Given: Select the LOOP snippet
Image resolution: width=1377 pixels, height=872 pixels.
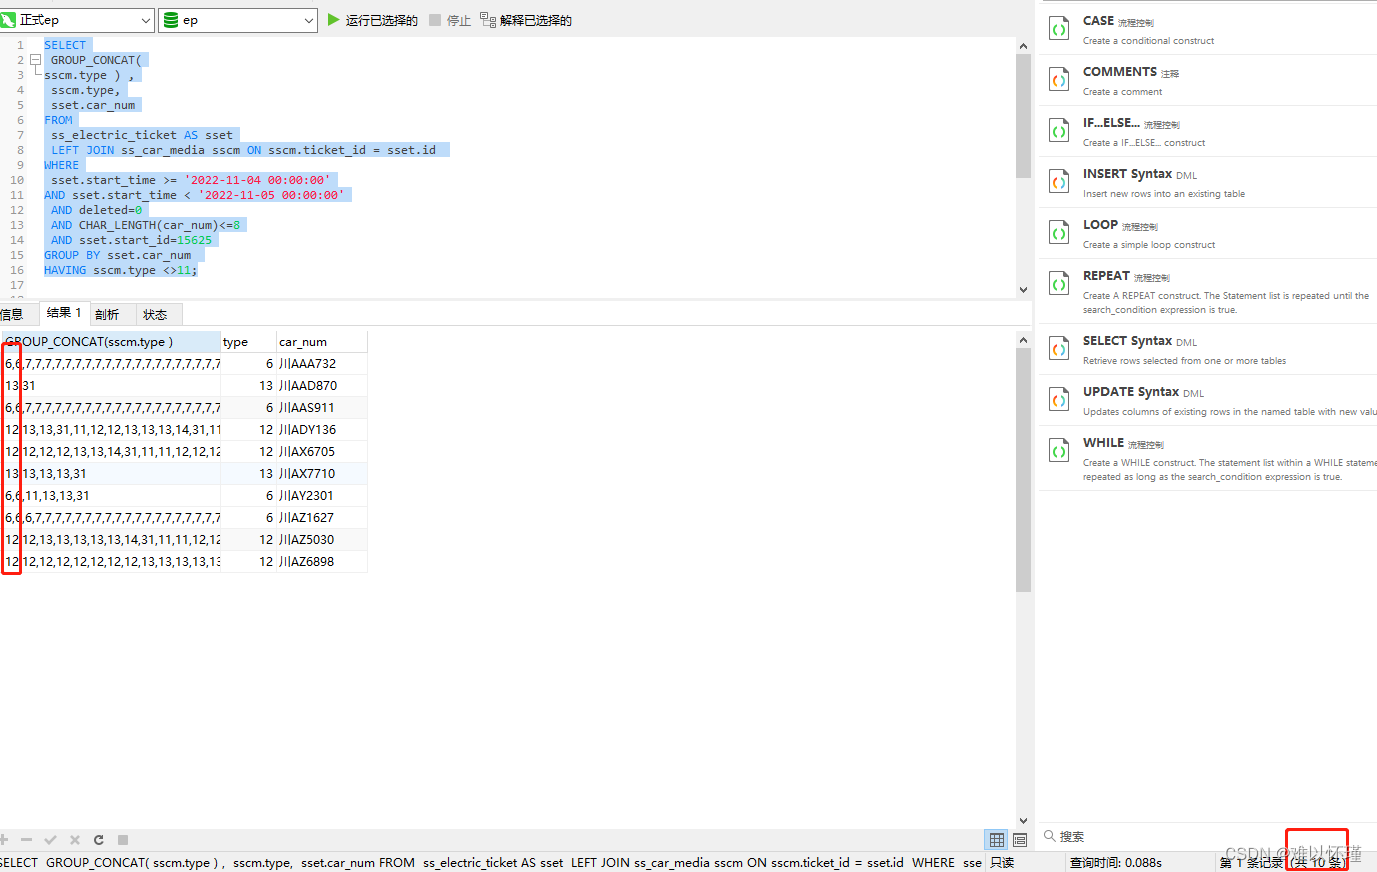Looking at the screenshot, I should 1208,234.
